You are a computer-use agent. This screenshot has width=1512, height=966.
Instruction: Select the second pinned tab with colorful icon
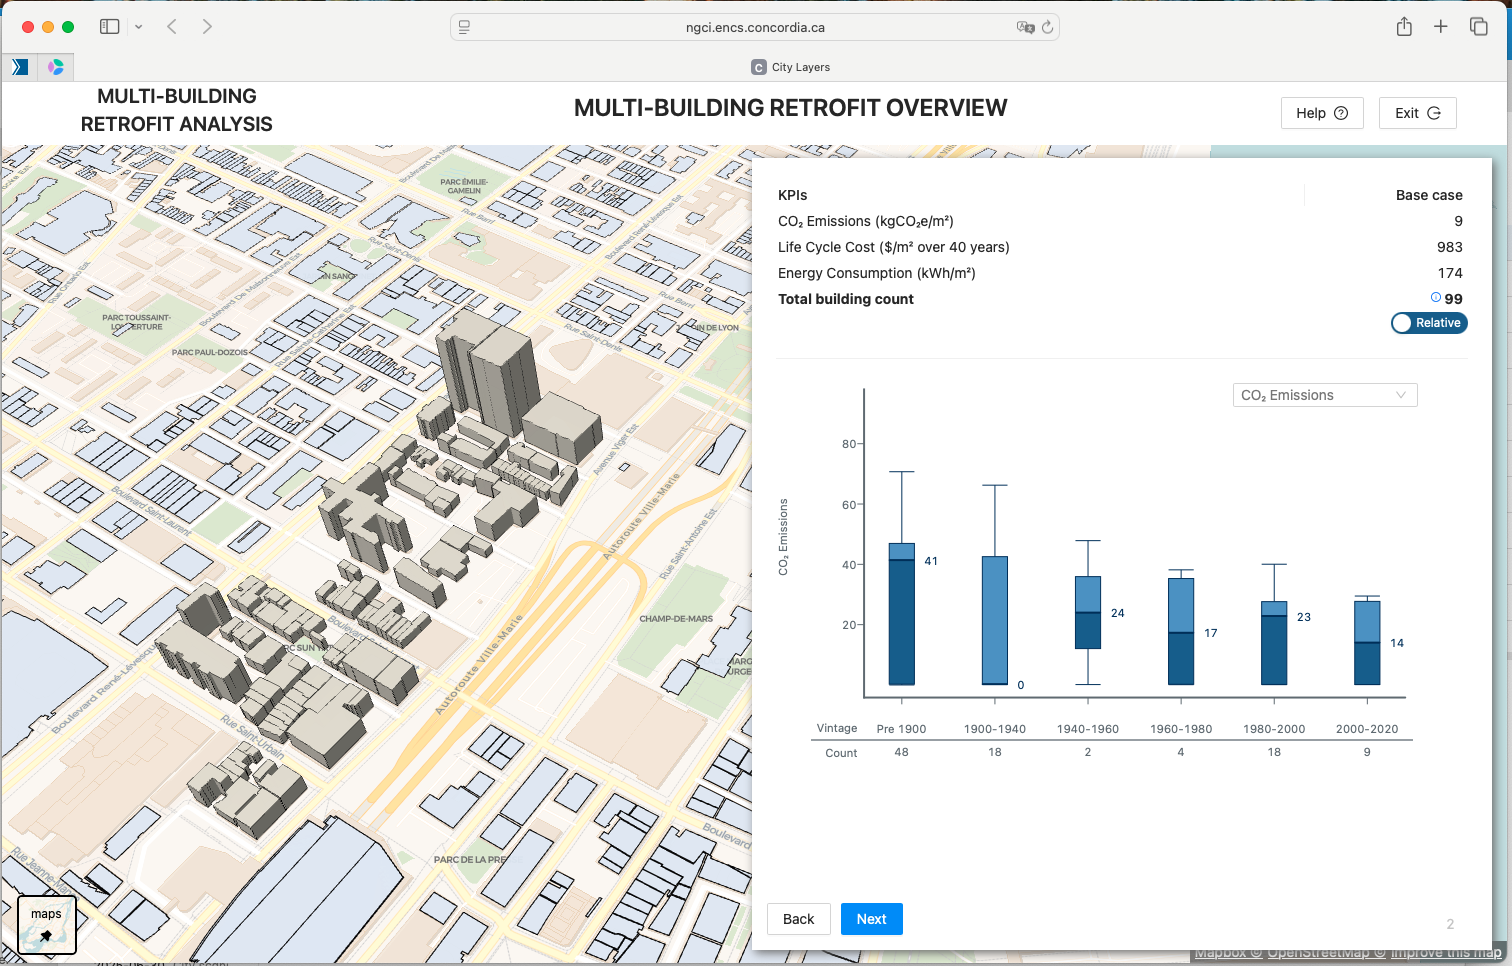coord(56,67)
